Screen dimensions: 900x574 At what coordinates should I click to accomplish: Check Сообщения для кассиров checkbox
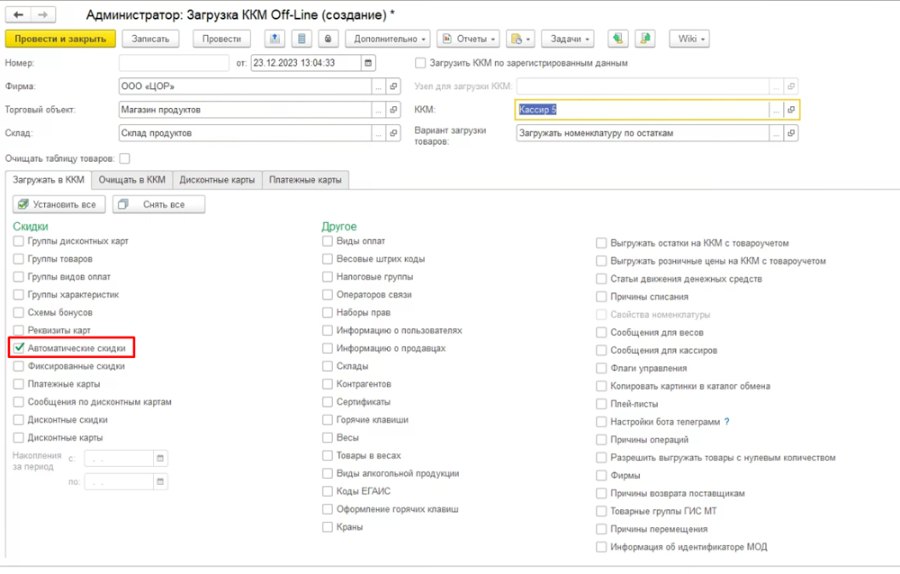click(x=601, y=350)
